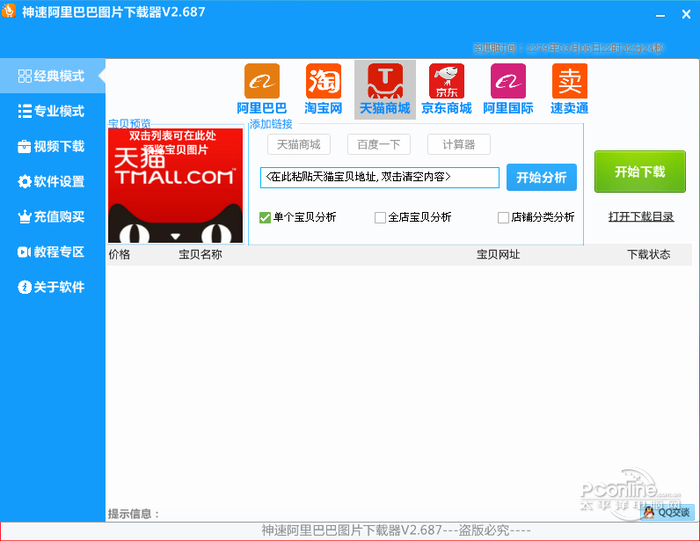Minimize the downloader window
700x541 pixels.
pyautogui.click(x=661, y=15)
